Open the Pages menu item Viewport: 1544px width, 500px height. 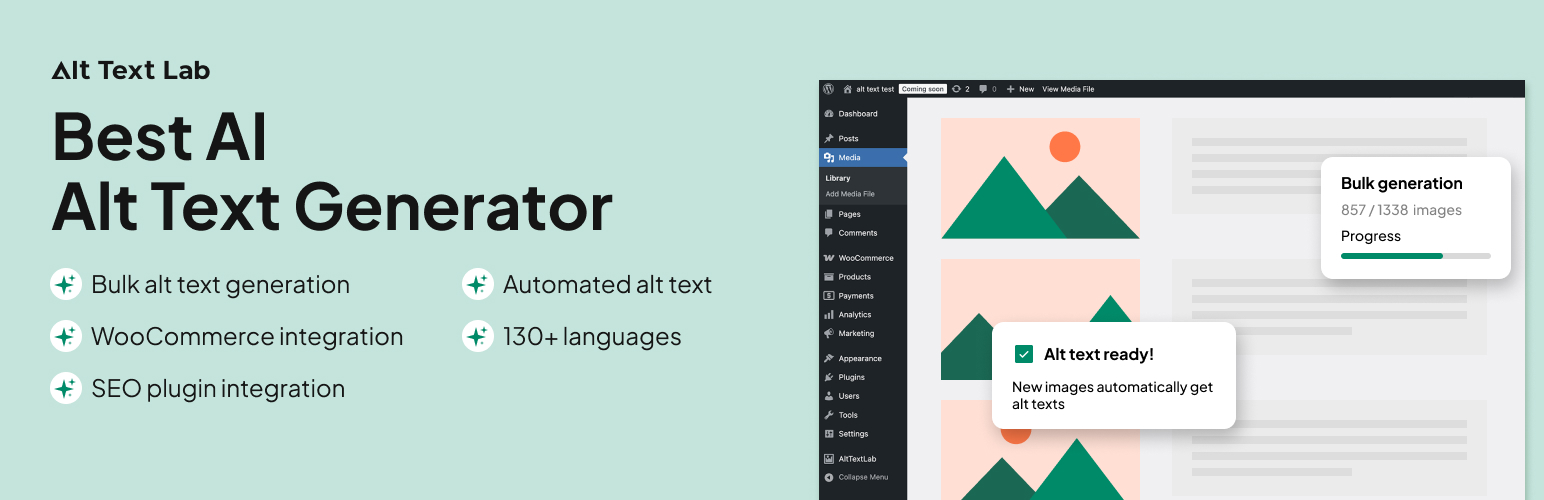click(x=863, y=214)
